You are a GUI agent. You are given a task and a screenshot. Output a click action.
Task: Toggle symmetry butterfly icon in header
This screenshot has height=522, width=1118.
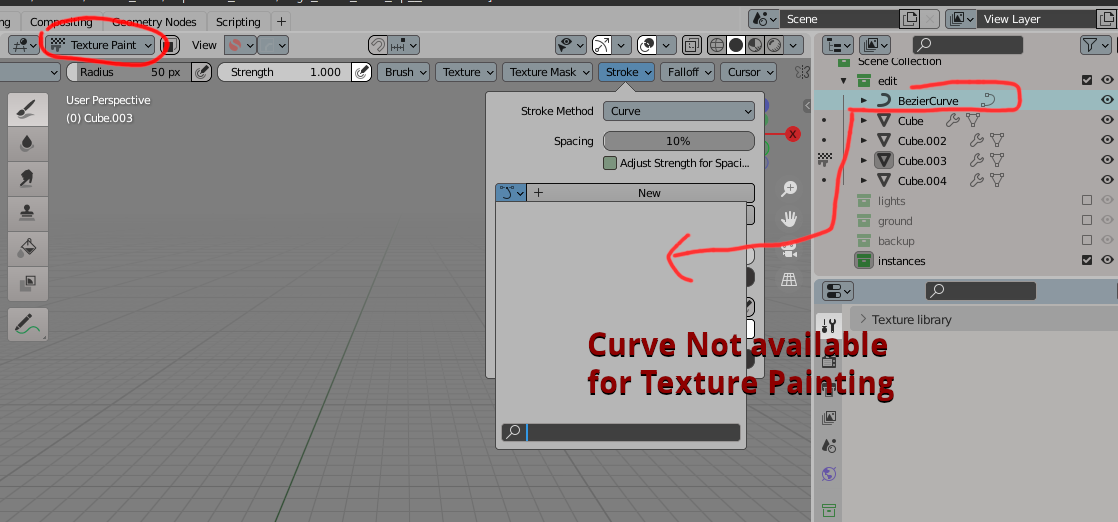point(803,72)
